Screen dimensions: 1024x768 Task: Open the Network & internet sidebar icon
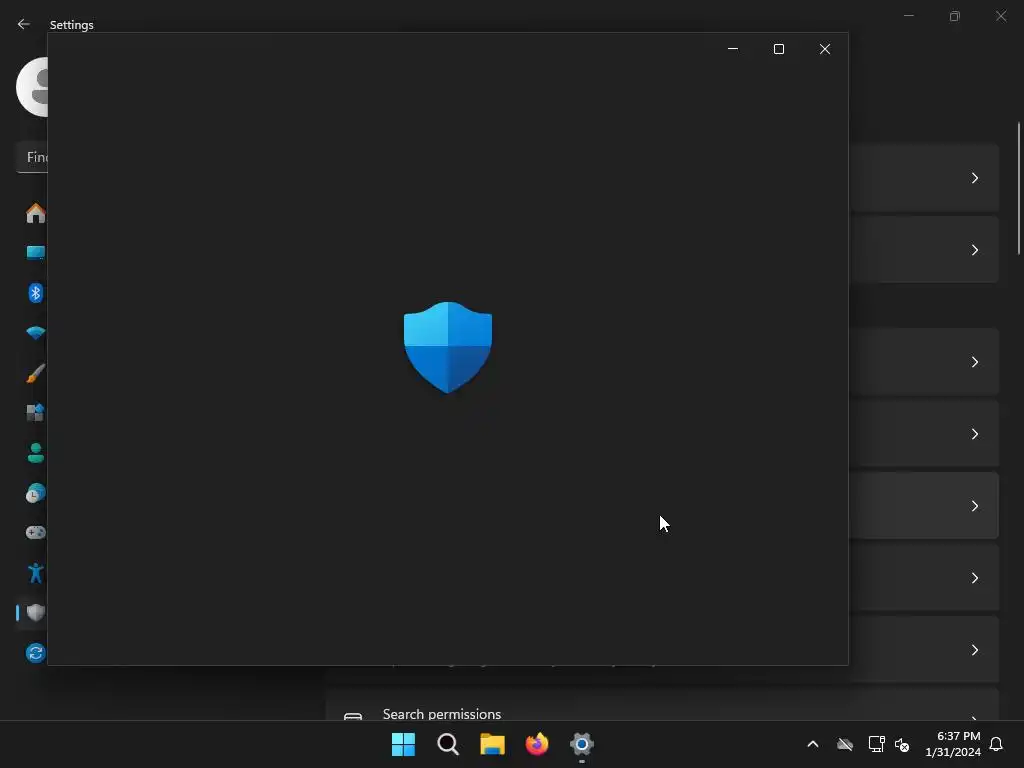(x=35, y=333)
